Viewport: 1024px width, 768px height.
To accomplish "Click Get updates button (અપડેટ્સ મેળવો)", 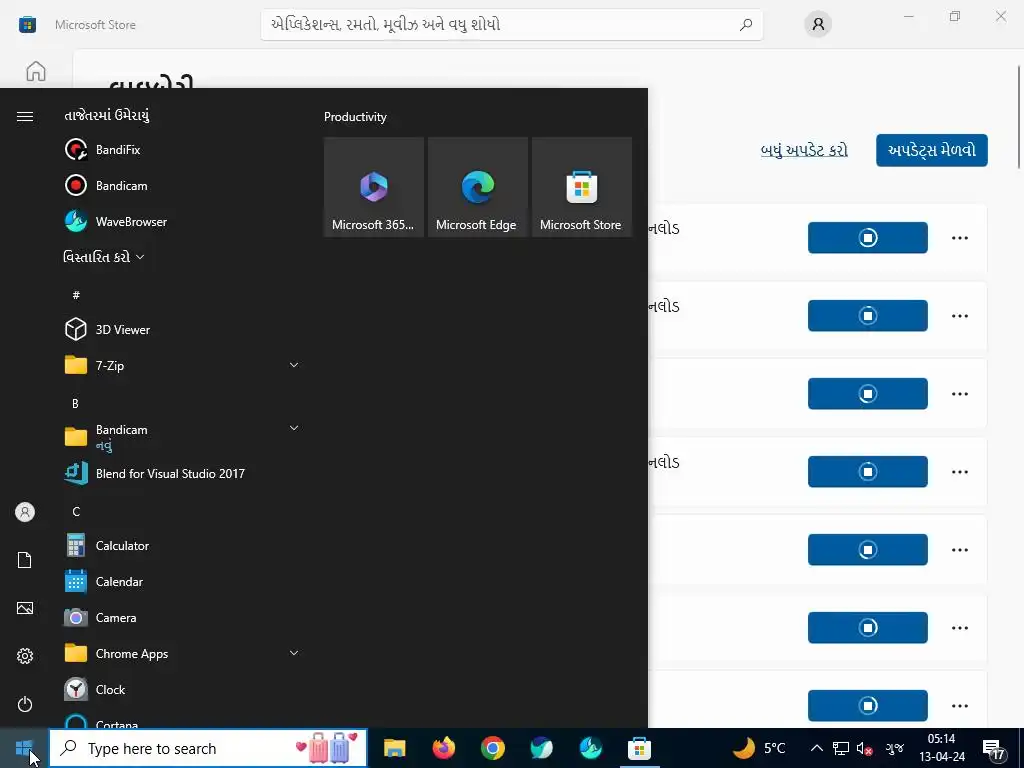I will pyautogui.click(x=931, y=150).
